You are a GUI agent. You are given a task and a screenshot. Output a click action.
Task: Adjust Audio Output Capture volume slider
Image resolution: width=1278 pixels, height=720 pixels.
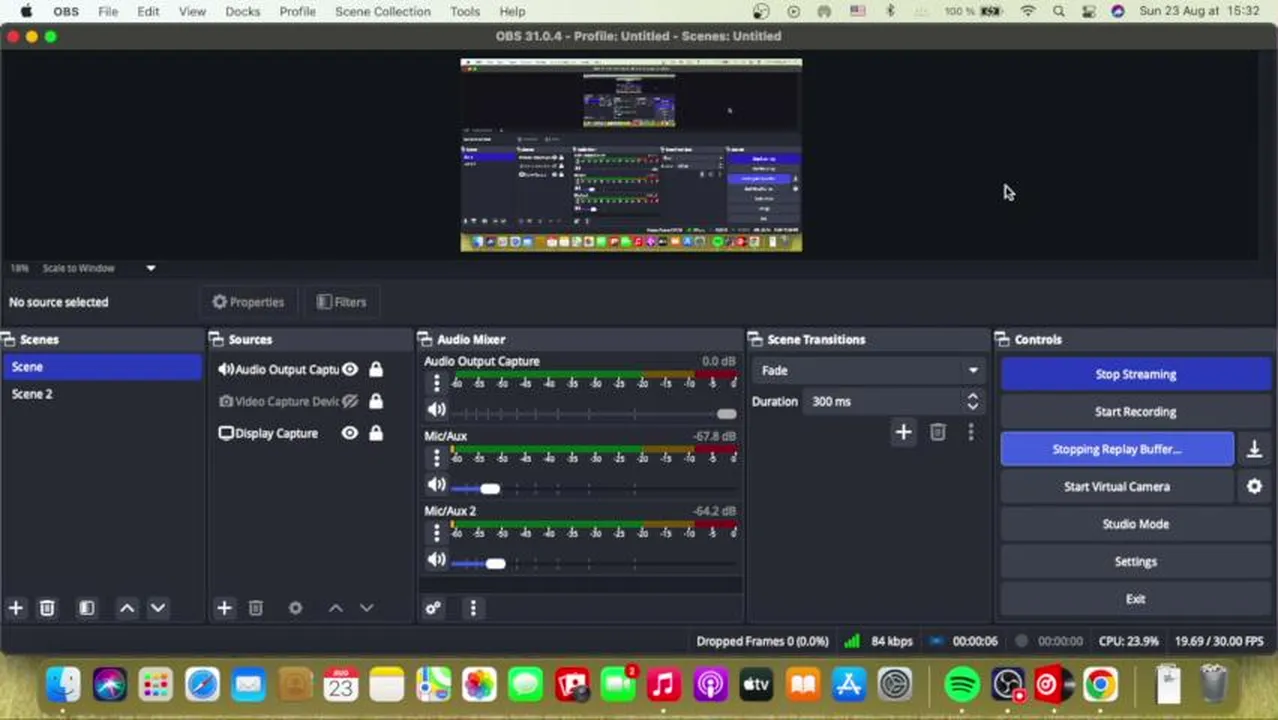coord(594,413)
